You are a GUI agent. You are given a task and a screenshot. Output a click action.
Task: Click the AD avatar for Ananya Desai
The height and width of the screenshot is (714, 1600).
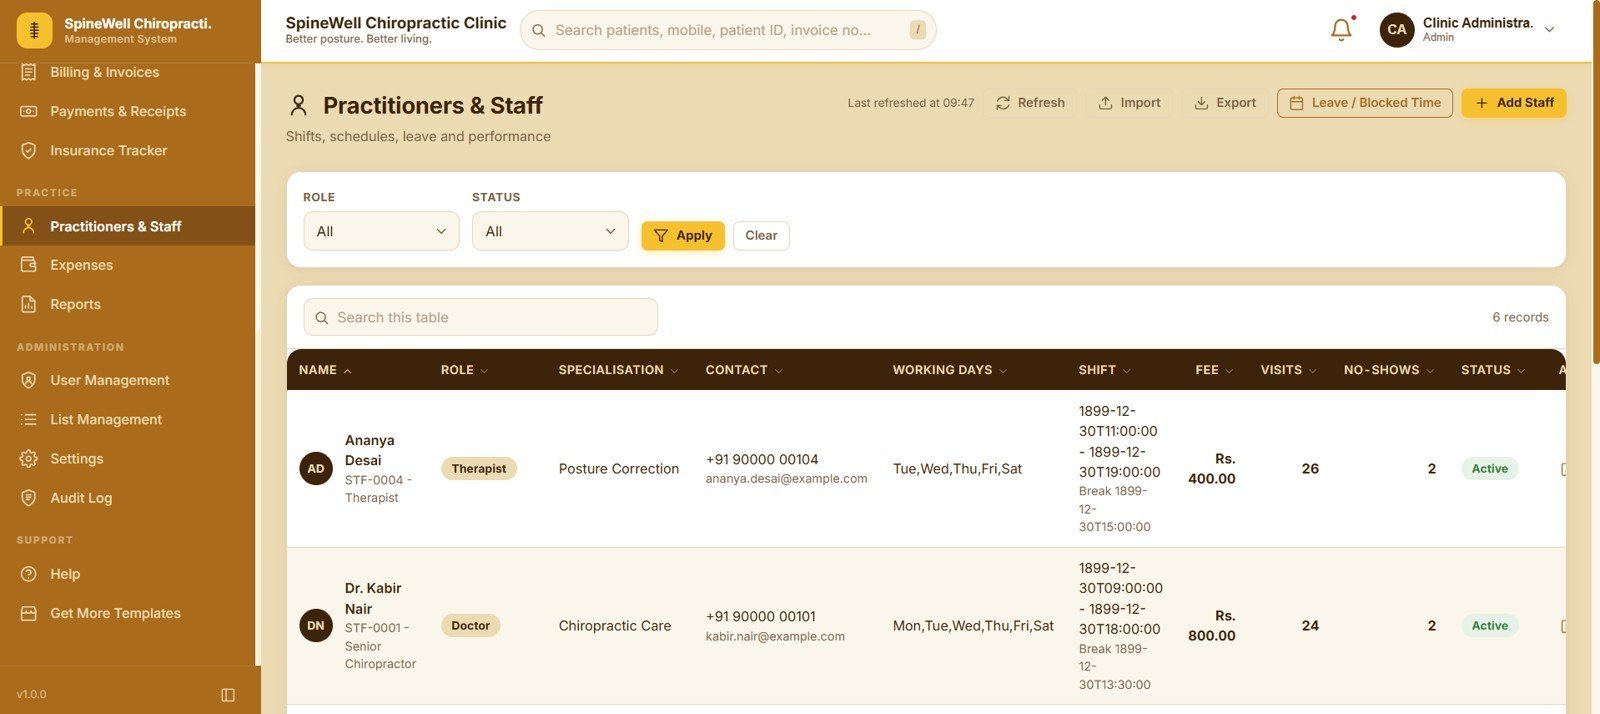[x=316, y=468]
